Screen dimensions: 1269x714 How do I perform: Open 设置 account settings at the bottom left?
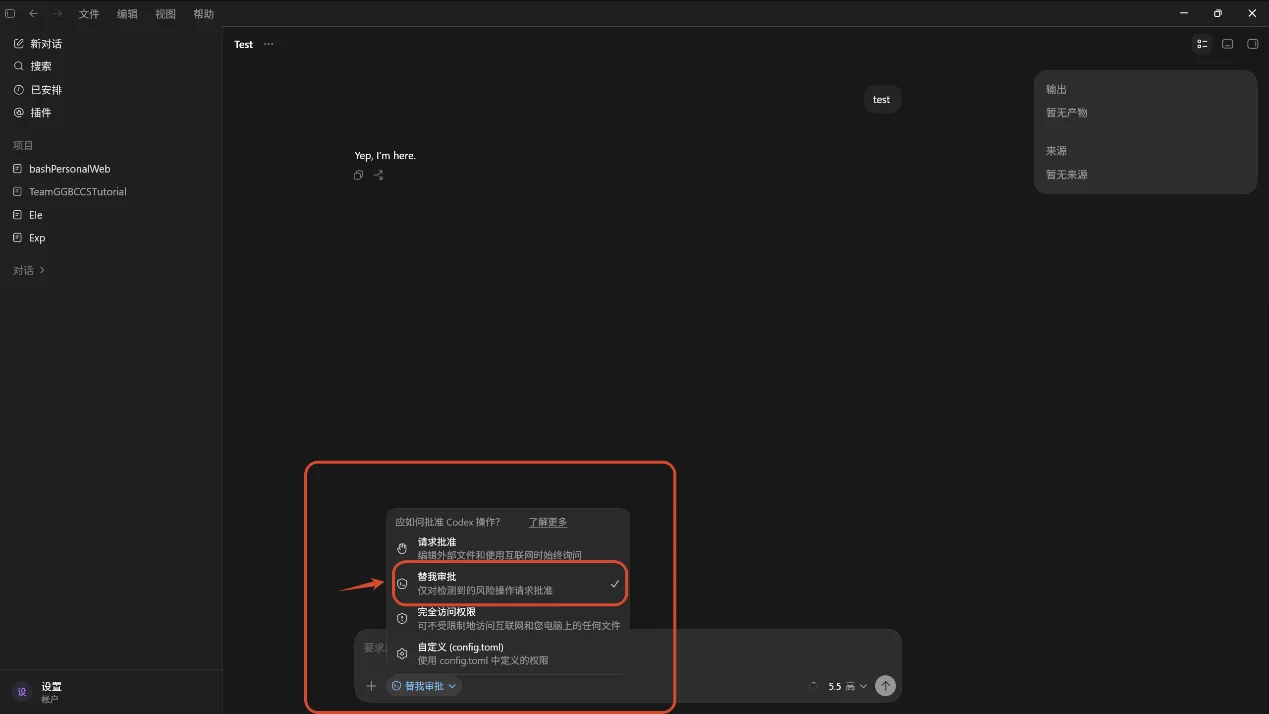click(111, 692)
